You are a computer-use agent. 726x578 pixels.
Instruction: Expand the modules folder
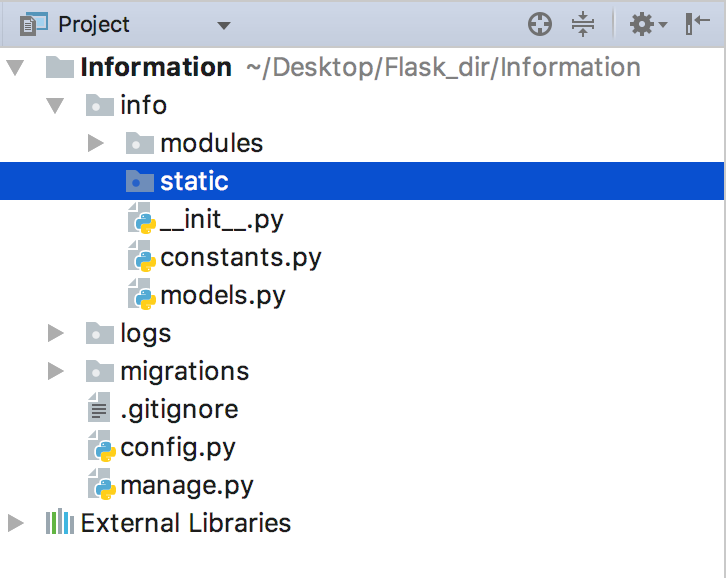click(x=95, y=143)
